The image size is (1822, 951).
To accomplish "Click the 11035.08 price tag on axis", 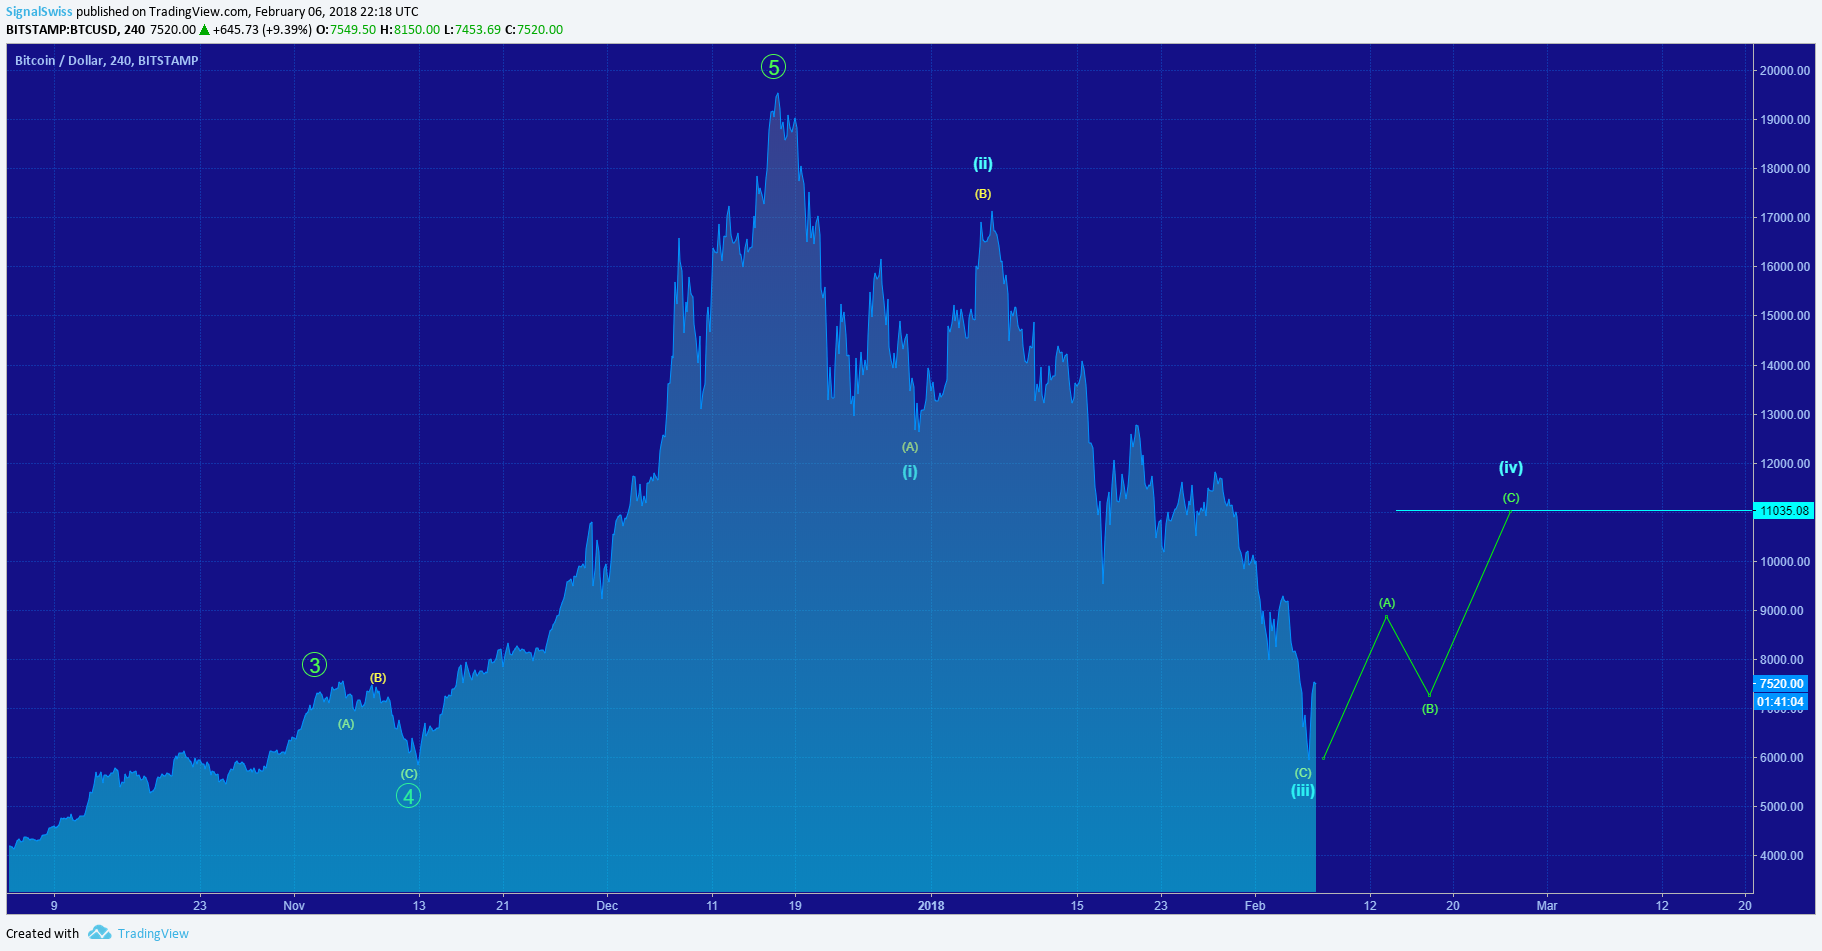I will click(x=1784, y=511).
